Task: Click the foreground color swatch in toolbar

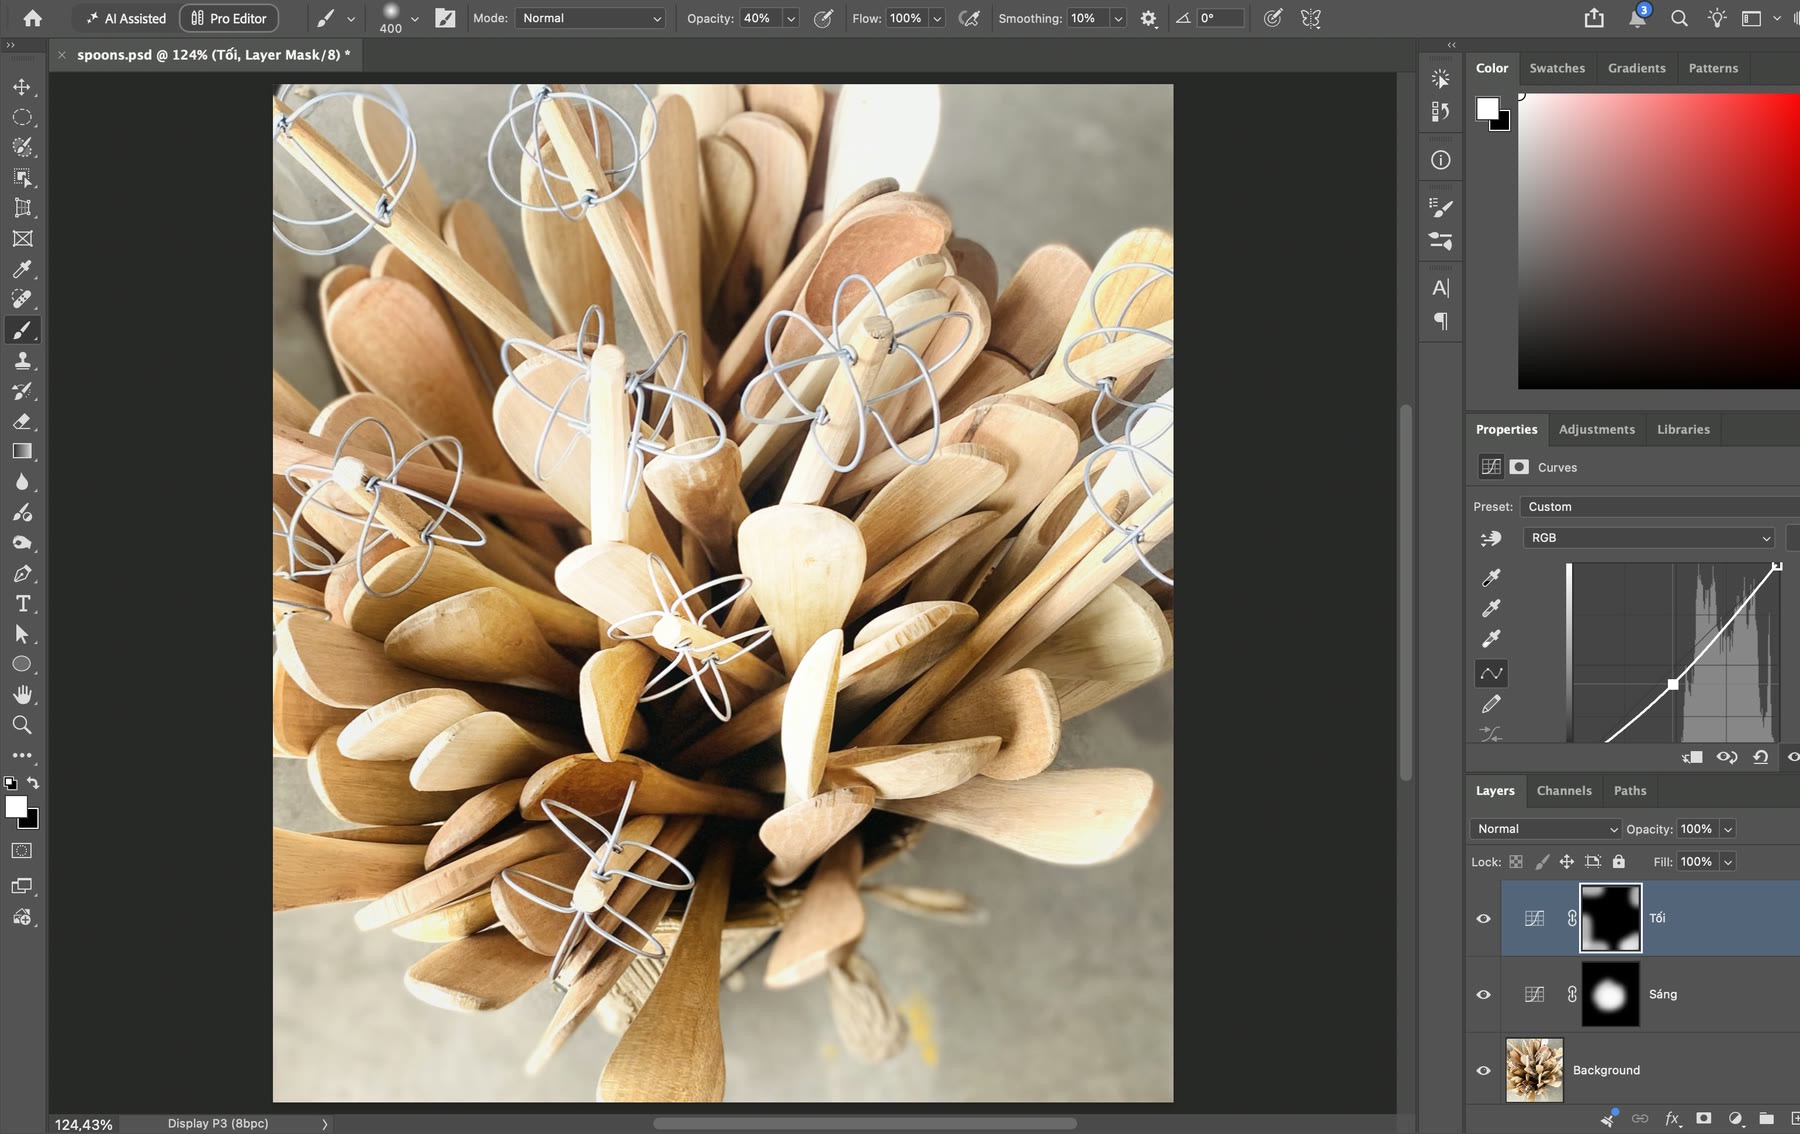Action: 16,807
